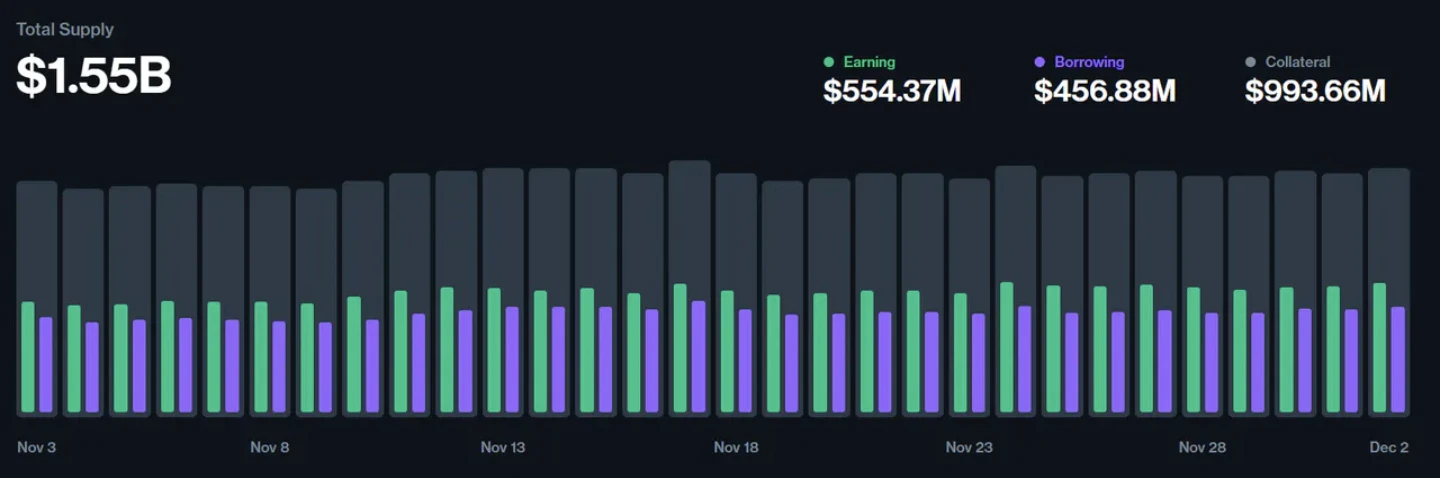Click the purple Borrowing legend dot
The height and width of the screenshot is (478, 1440).
click(x=1040, y=62)
